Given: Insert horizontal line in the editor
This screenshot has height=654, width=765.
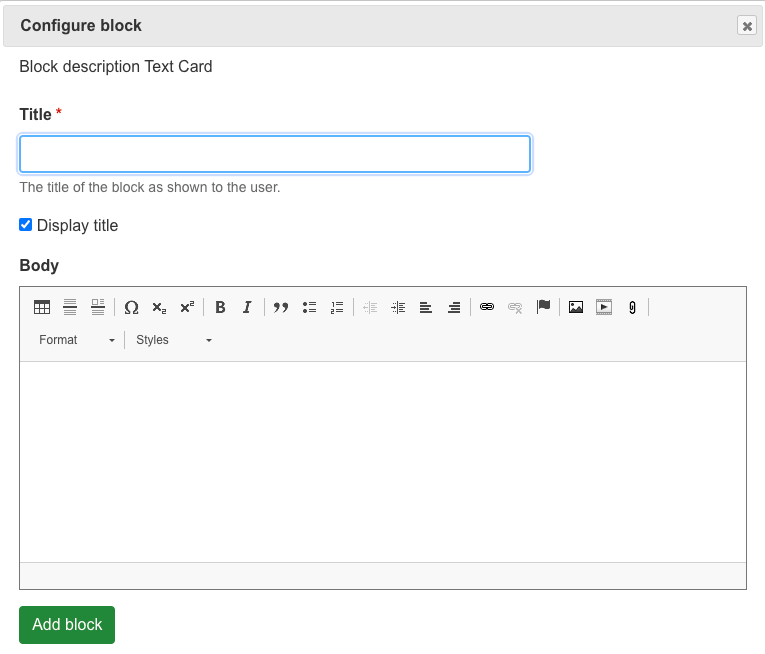Looking at the screenshot, I should pos(70,307).
